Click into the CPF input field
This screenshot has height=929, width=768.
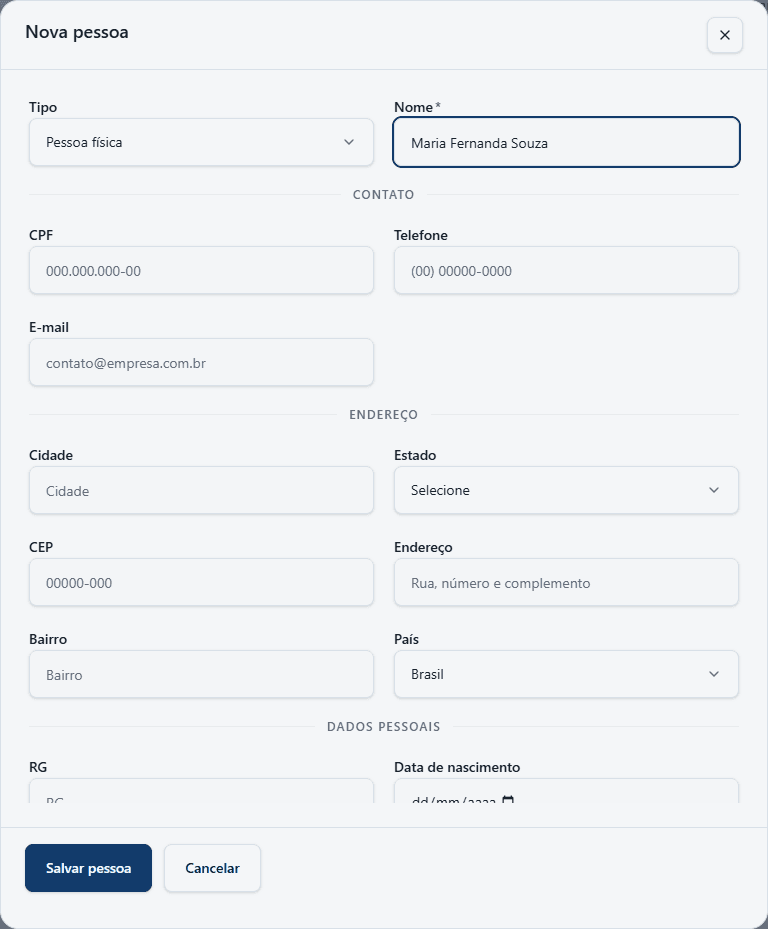pos(201,270)
